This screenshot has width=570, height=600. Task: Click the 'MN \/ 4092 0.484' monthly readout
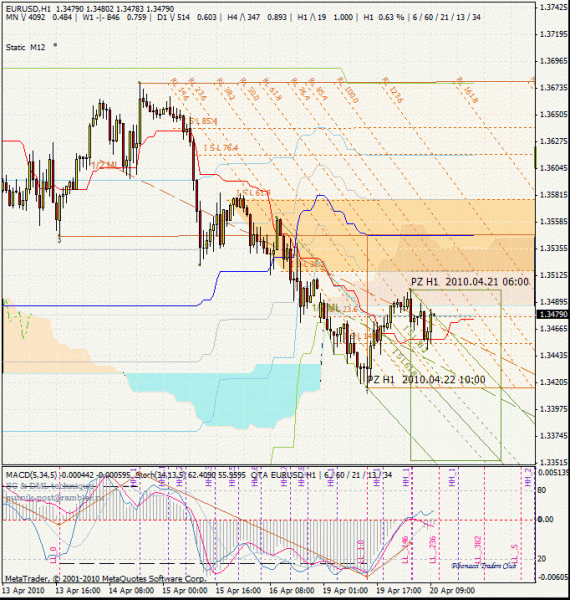pos(39,17)
